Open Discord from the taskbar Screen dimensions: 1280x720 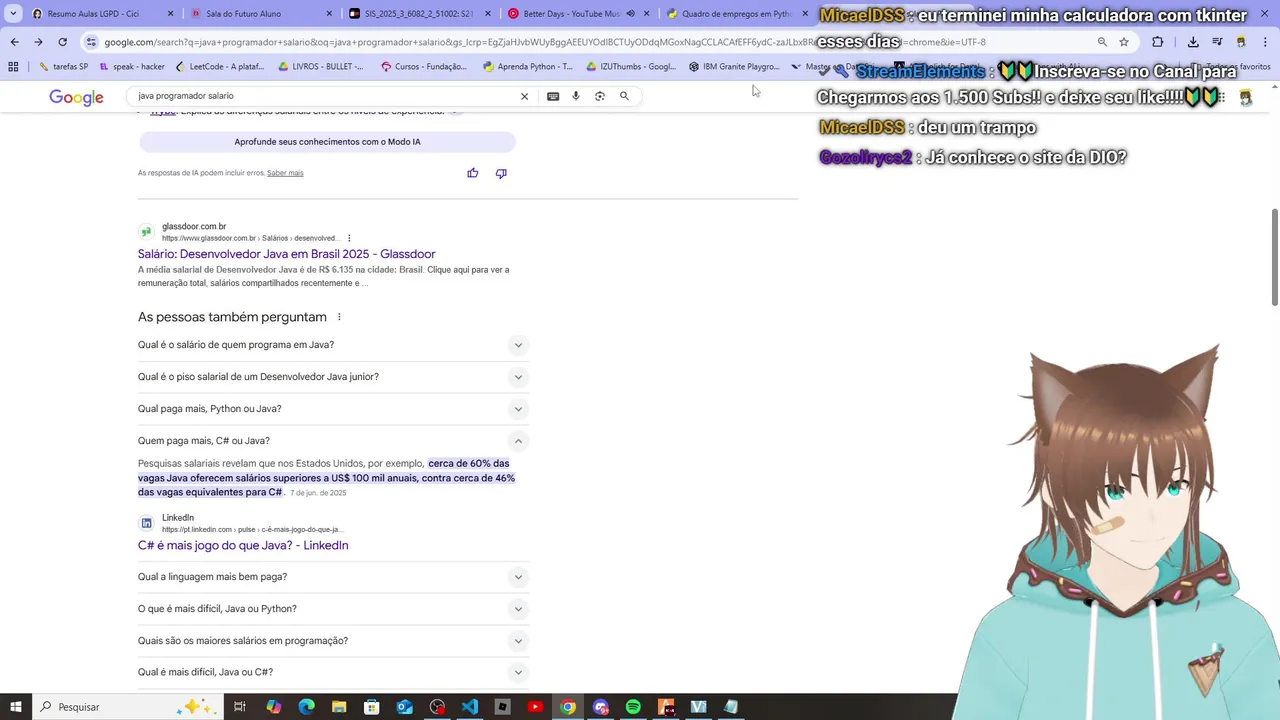(601, 707)
